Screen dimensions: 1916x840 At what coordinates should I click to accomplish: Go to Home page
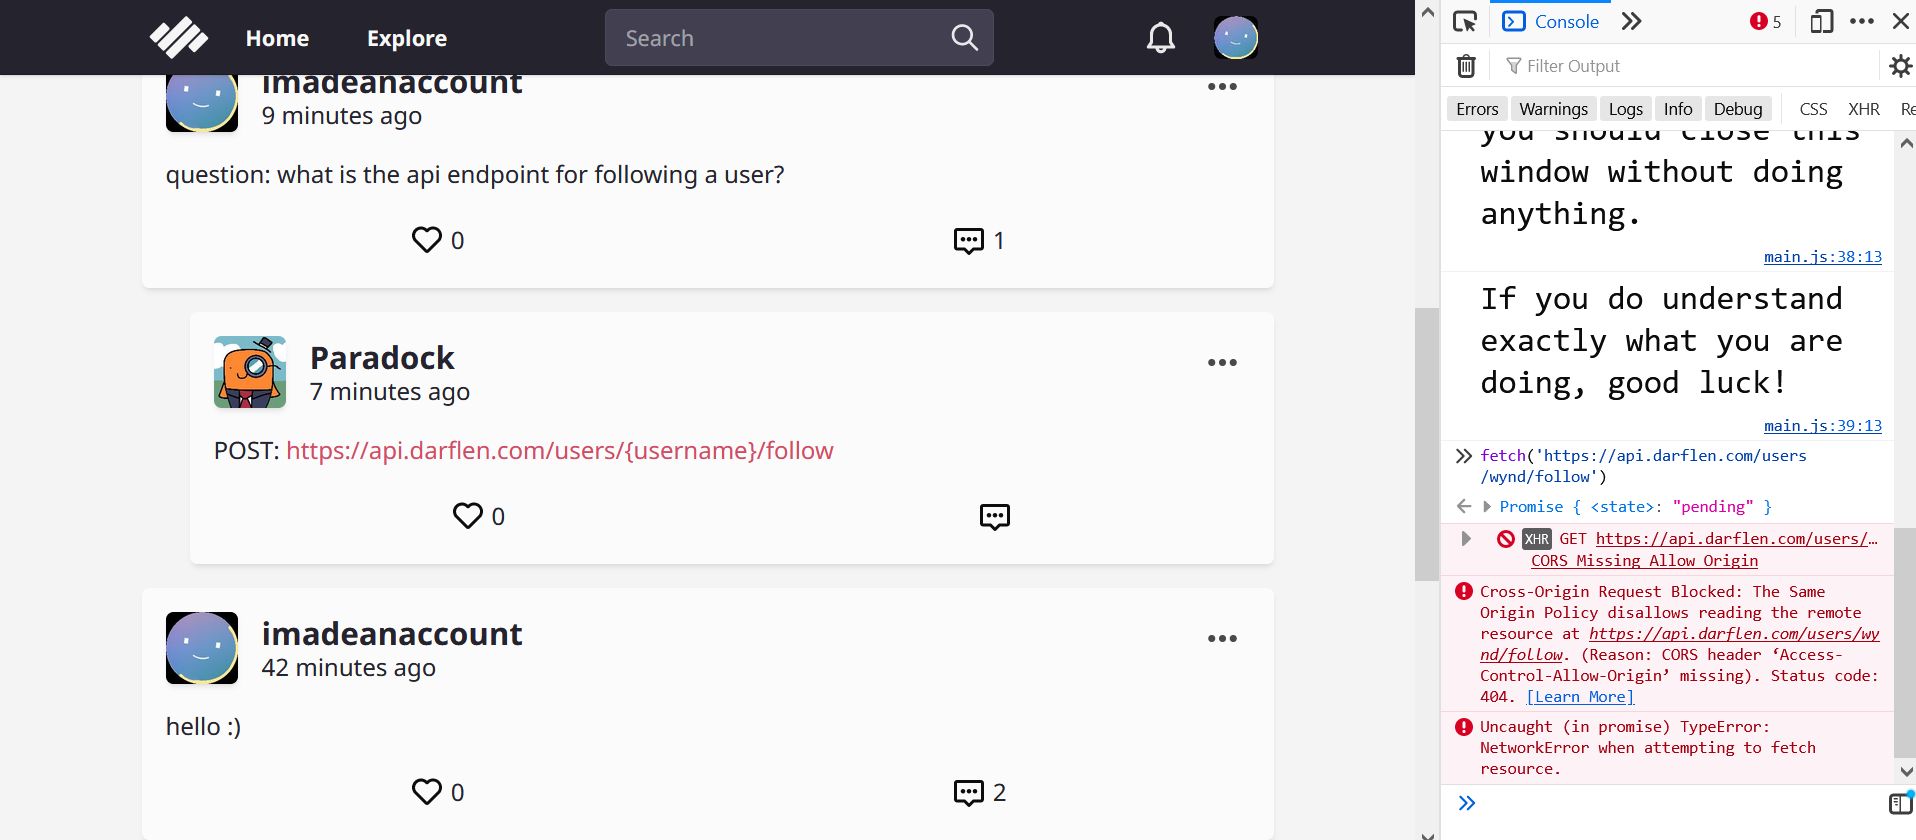277,38
